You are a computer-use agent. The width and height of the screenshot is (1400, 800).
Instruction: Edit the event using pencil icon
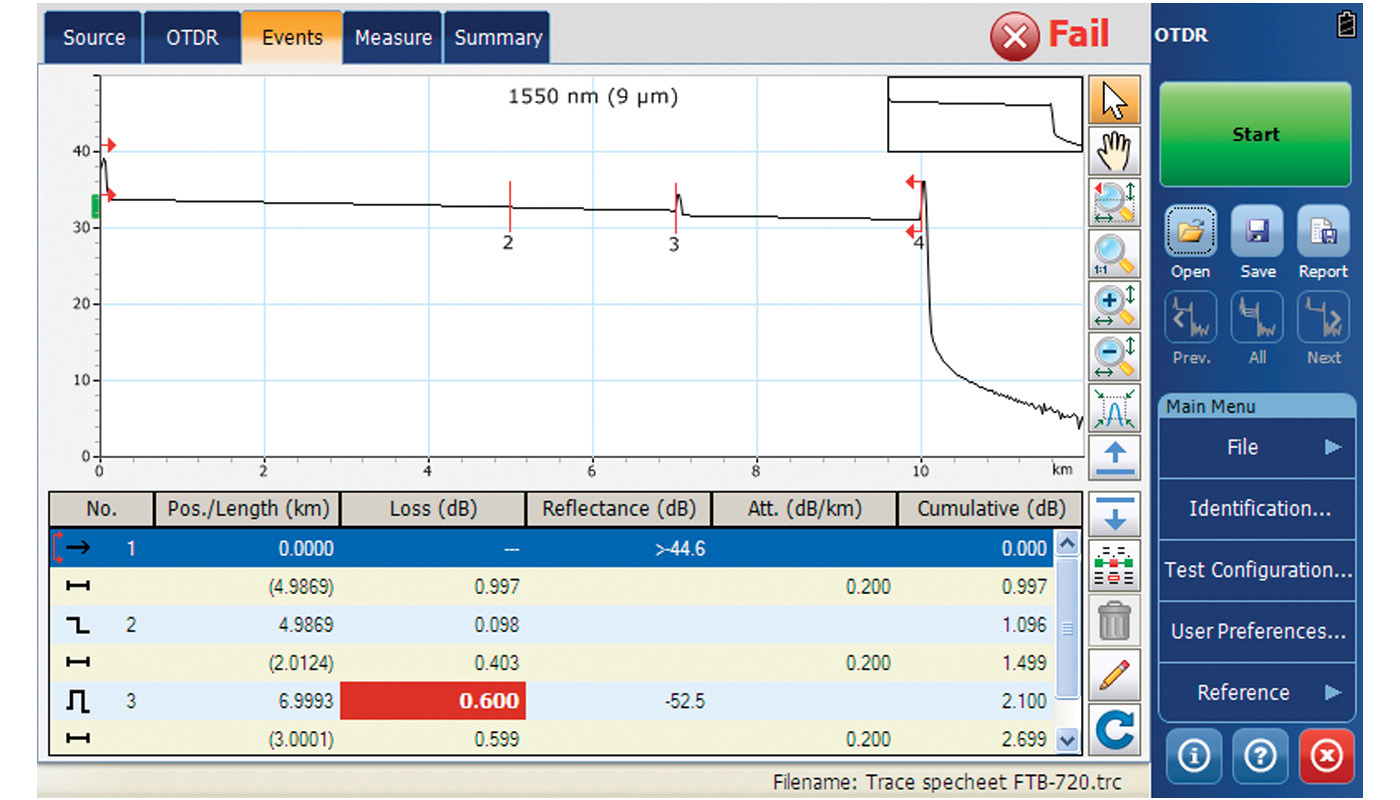coord(1114,675)
